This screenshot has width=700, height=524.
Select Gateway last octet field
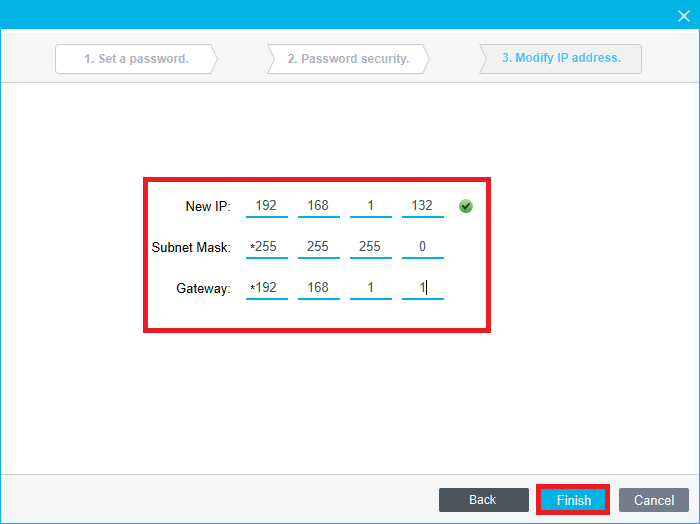pyautogui.click(x=423, y=288)
